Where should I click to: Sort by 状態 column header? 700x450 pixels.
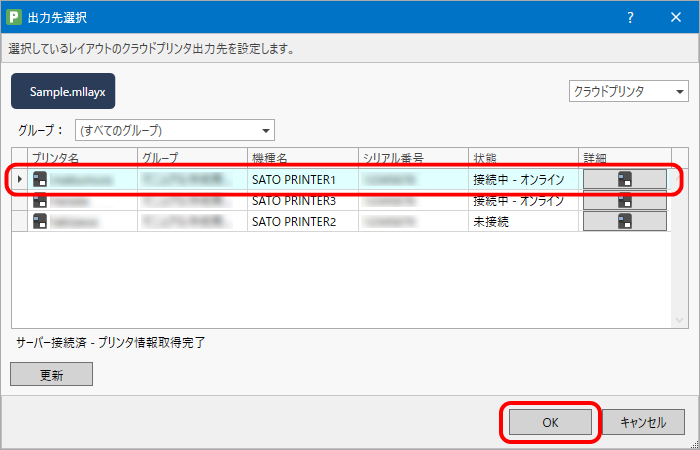click(x=523, y=158)
